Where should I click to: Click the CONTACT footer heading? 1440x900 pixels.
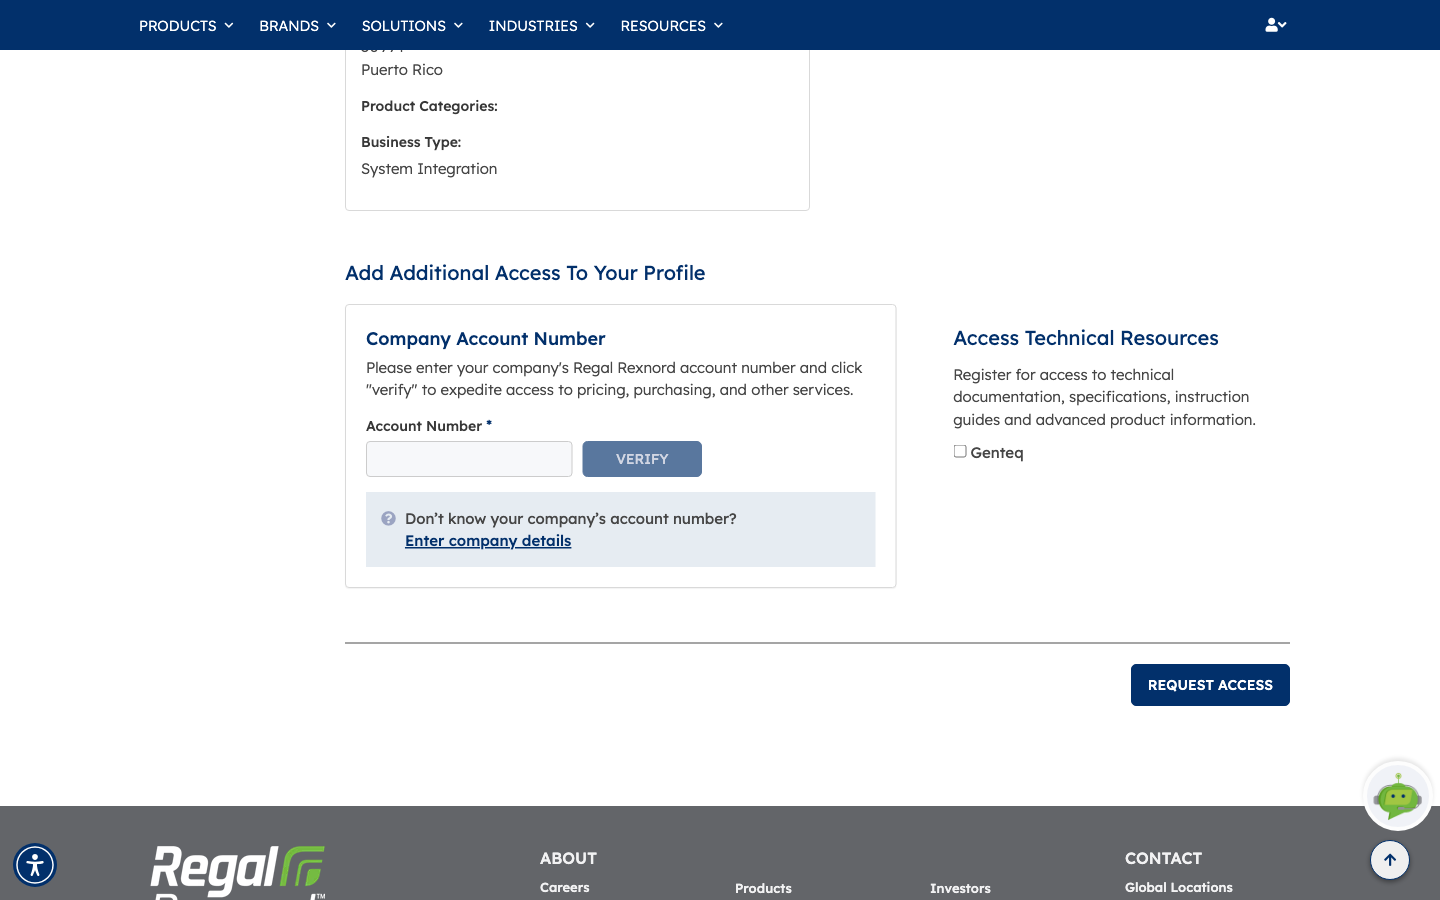[1163, 858]
